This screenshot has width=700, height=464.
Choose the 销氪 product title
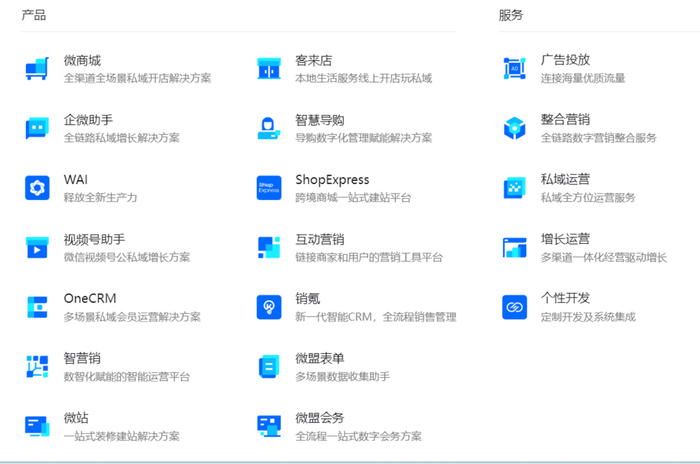(x=308, y=298)
